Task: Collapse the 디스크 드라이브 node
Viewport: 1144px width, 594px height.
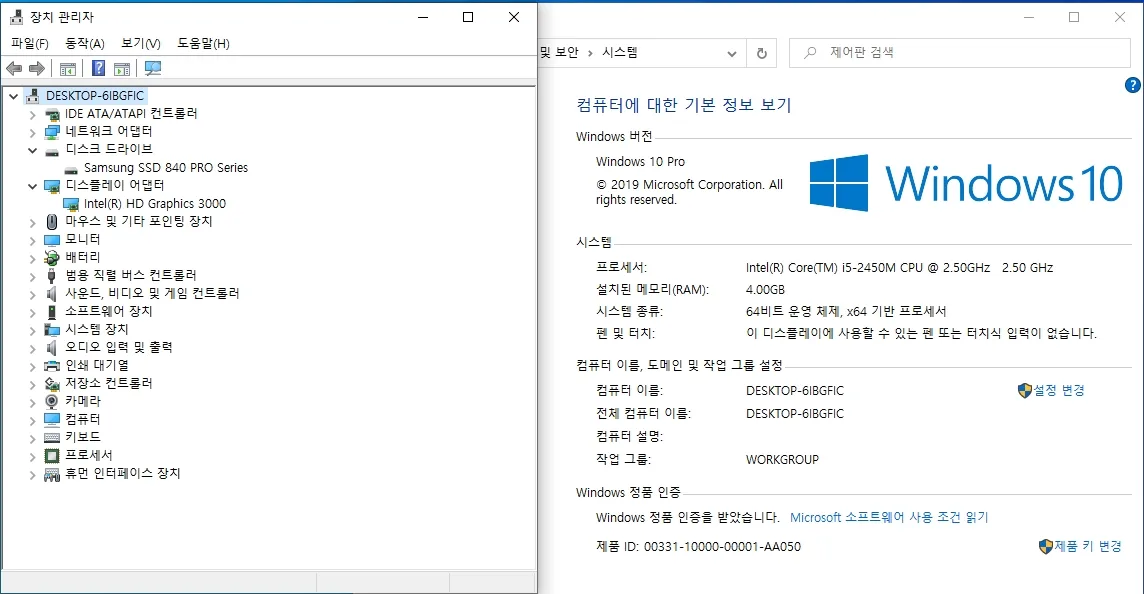Action: (32, 150)
